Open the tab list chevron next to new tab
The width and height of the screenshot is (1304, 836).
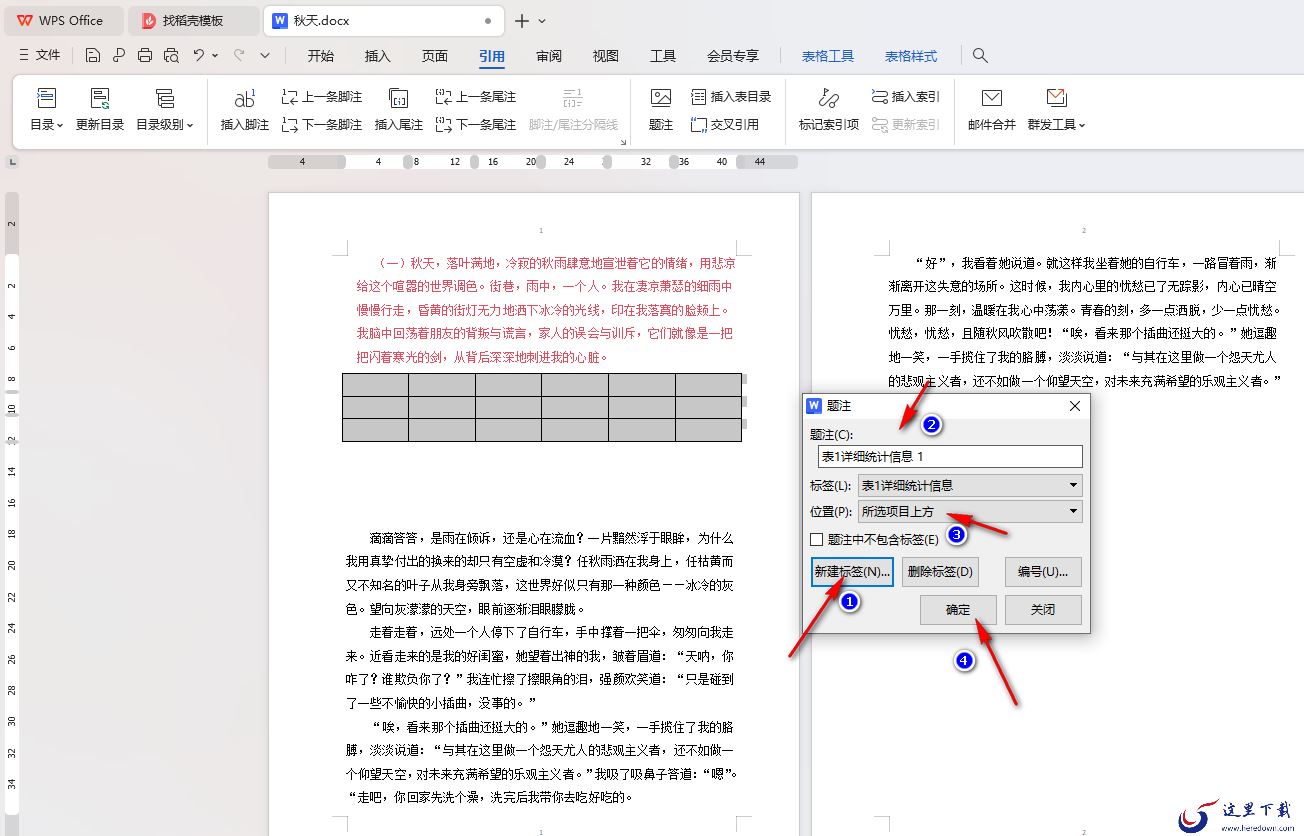pos(542,21)
